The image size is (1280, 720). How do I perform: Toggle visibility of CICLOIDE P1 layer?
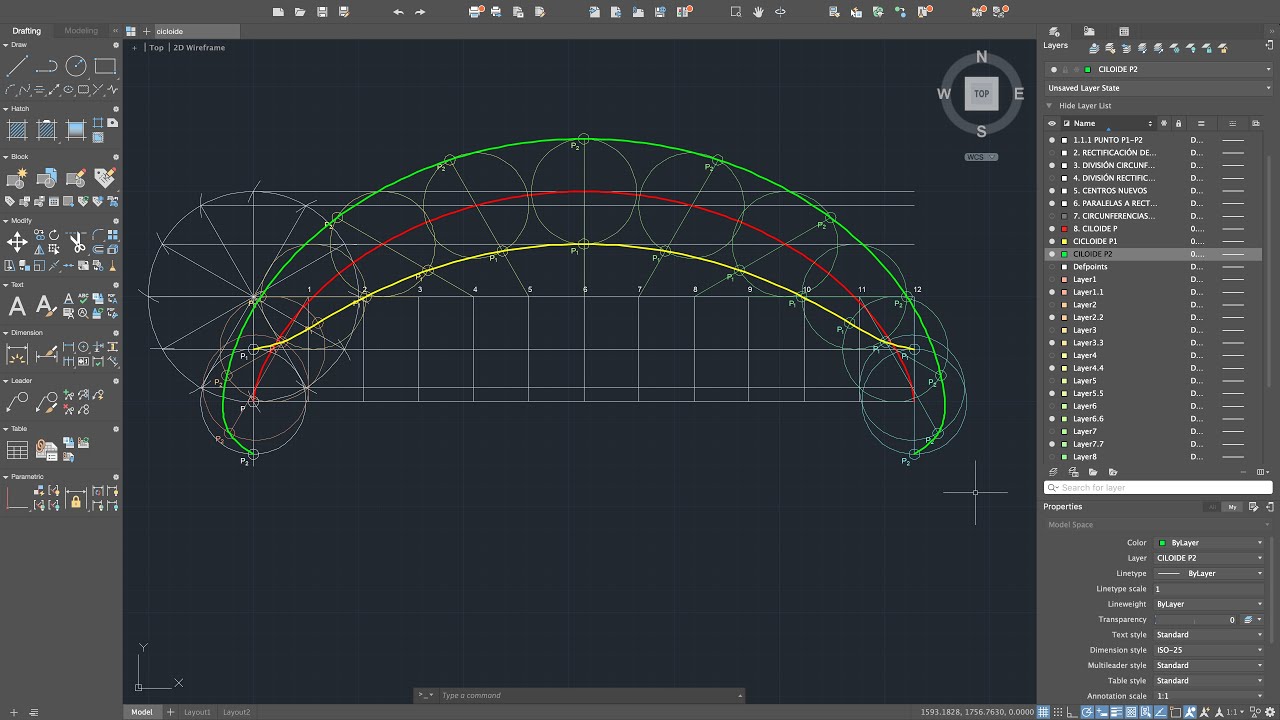(x=1052, y=241)
